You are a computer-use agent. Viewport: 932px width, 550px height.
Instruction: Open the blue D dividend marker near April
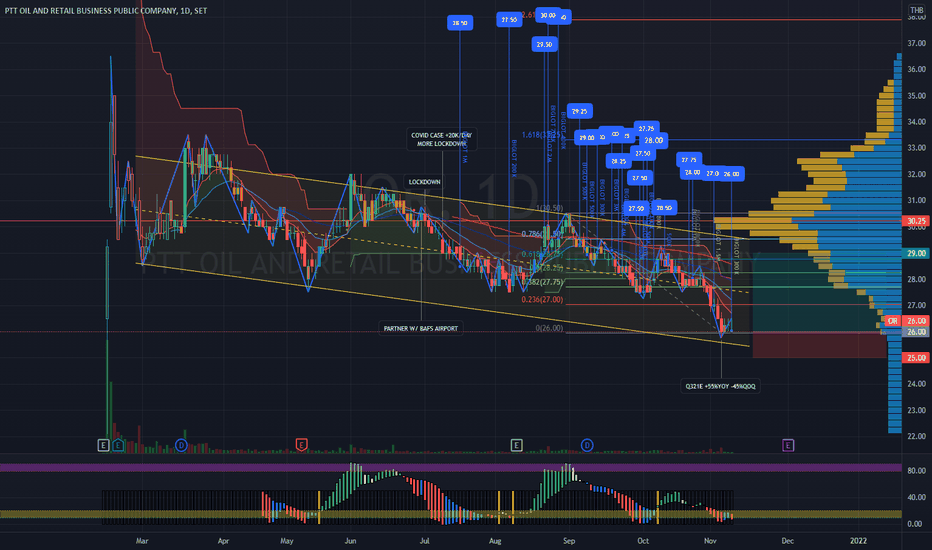(181, 445)
